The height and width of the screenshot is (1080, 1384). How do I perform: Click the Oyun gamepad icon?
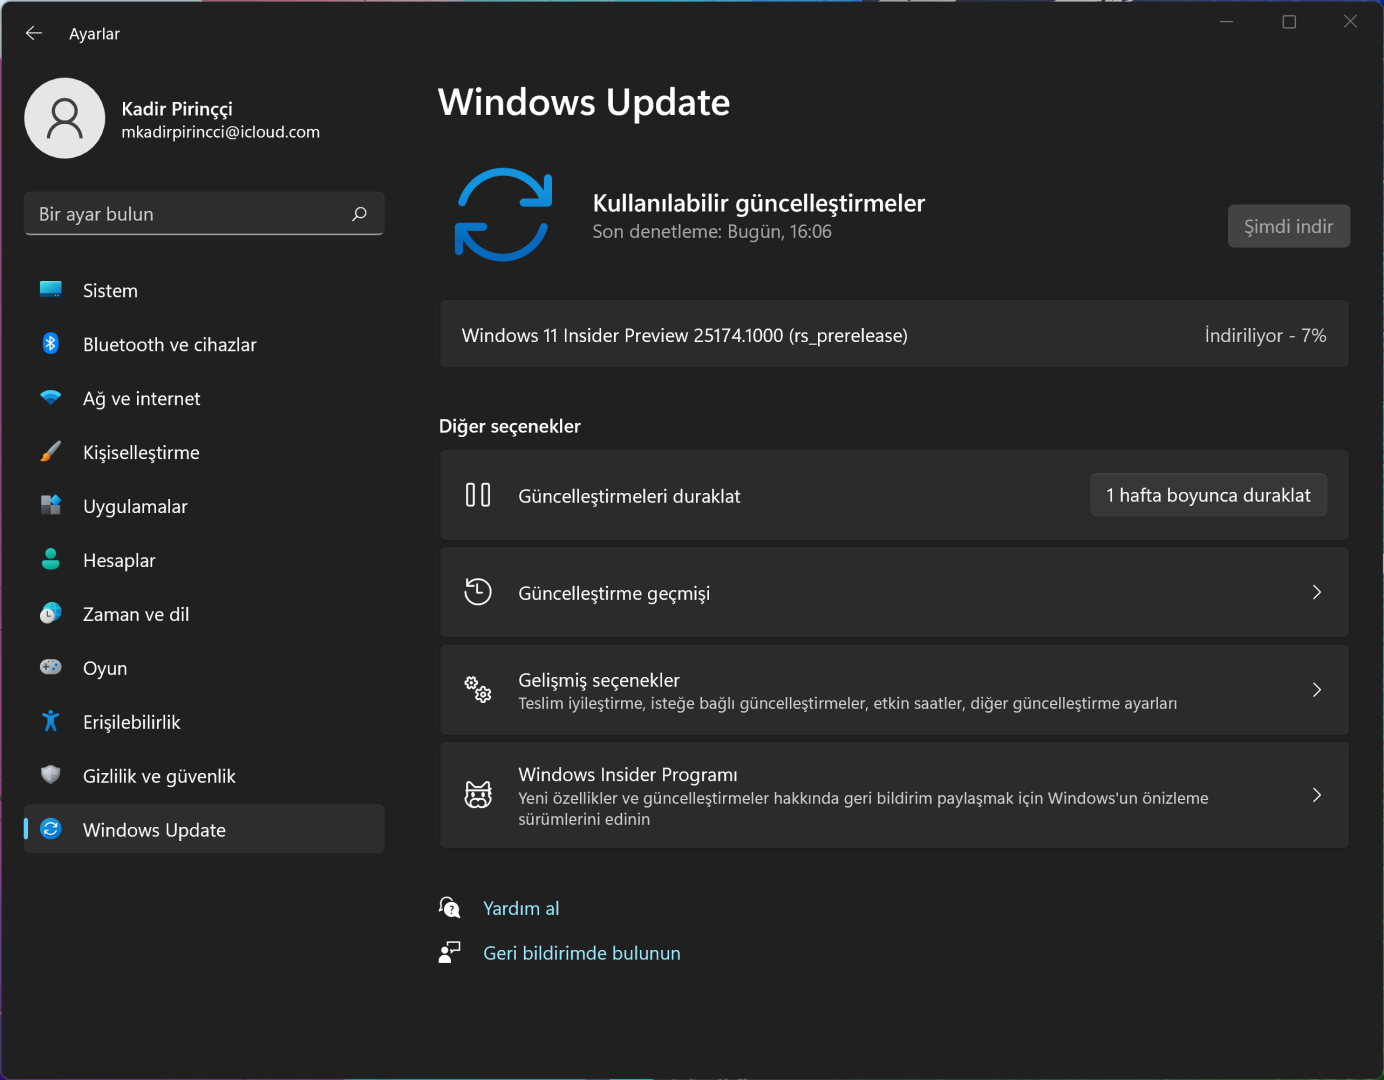pyautogui.click(x=51, y=667)
